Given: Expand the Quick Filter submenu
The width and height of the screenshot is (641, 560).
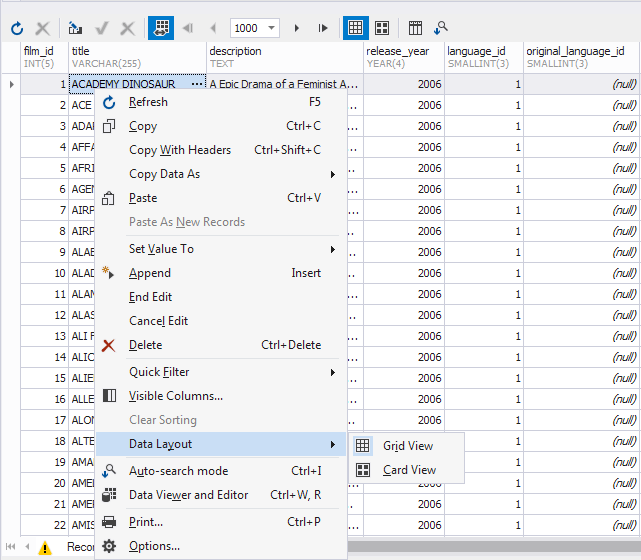Looking at the screenshot, I should pos(221,372).
